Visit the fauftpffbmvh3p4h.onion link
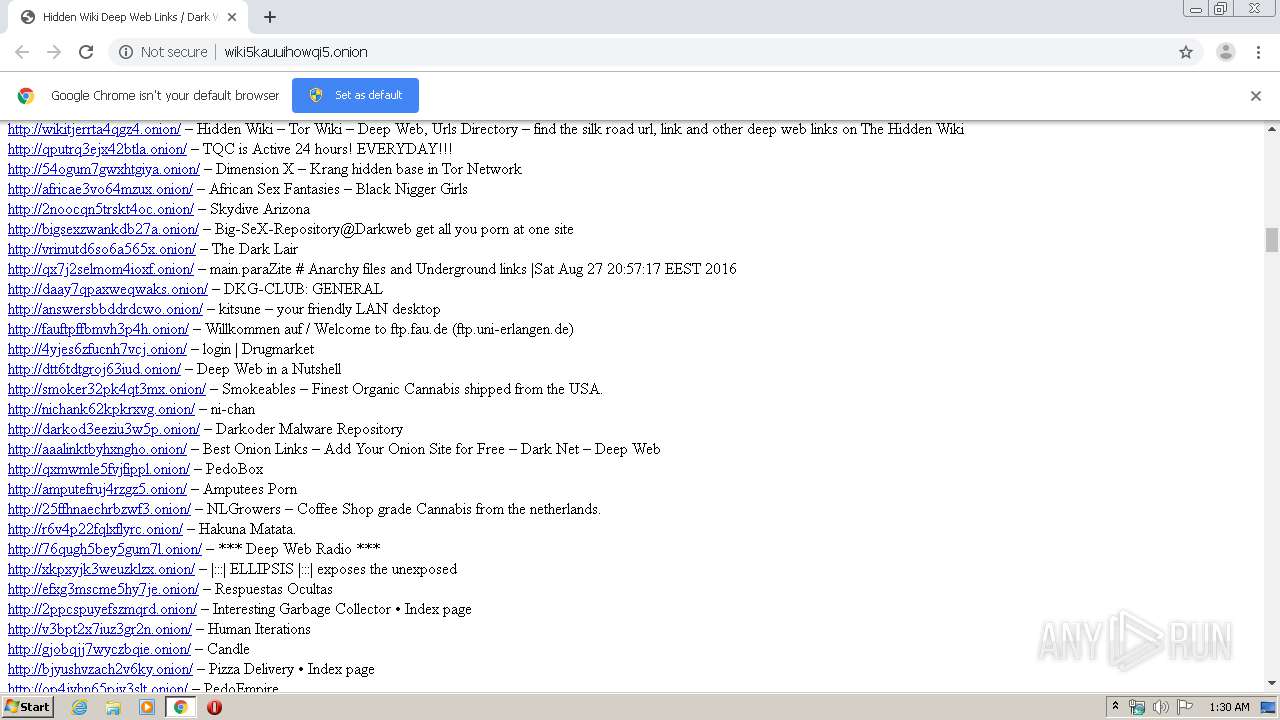 (x=98, y=329)
